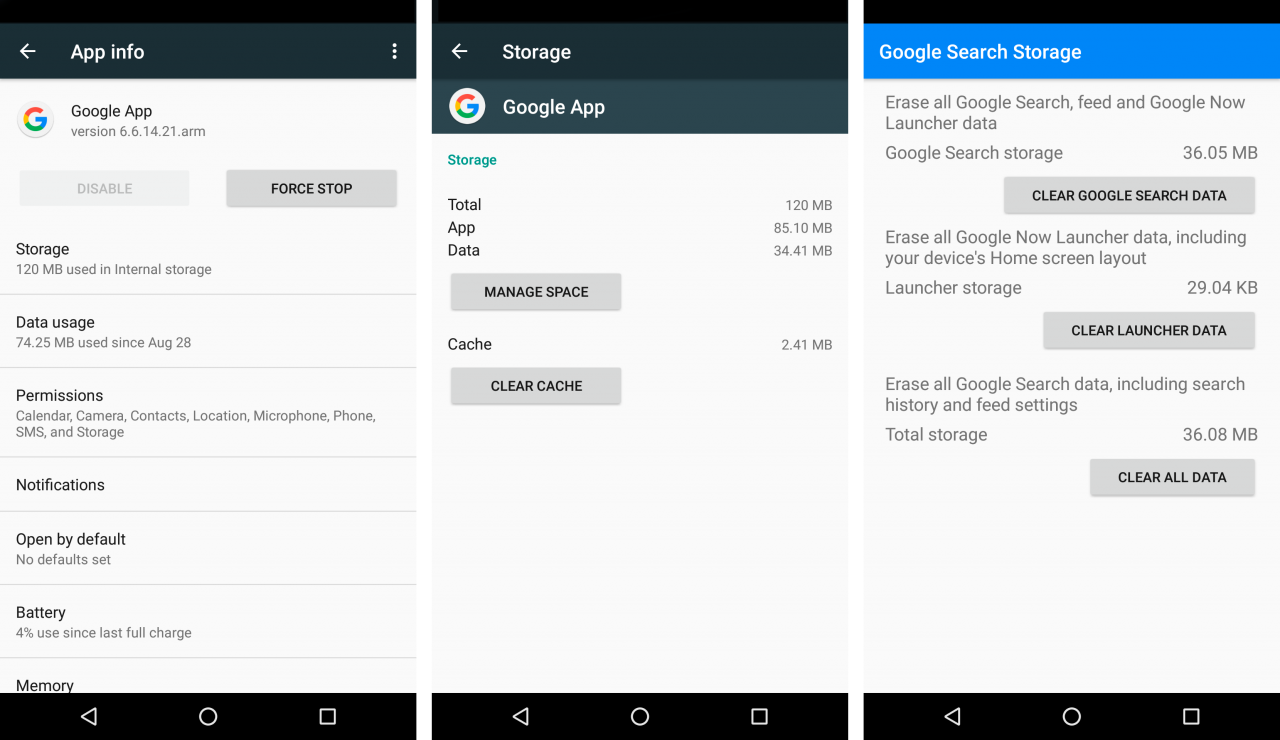
Task: Select Google Search storage value '36.05 MB'
Action: [1220, 153]
